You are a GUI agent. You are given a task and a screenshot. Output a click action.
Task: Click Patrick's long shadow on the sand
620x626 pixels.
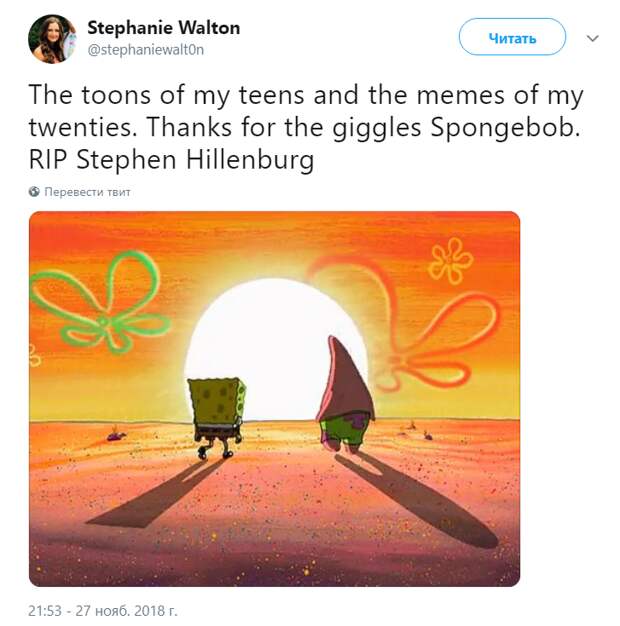pyautogui.click(x=415, y=499)
